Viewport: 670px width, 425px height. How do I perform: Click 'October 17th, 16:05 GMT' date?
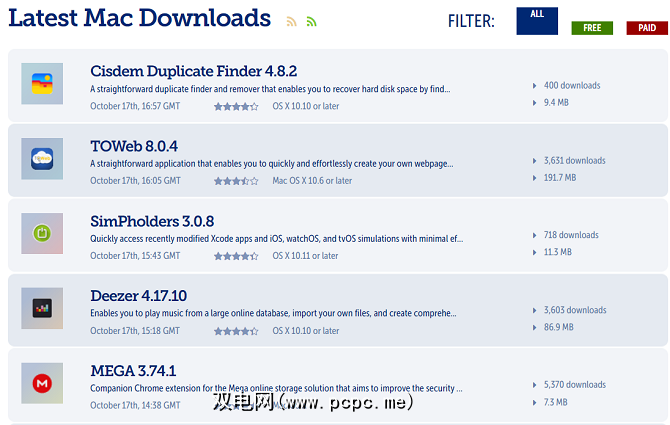(135, 181)
